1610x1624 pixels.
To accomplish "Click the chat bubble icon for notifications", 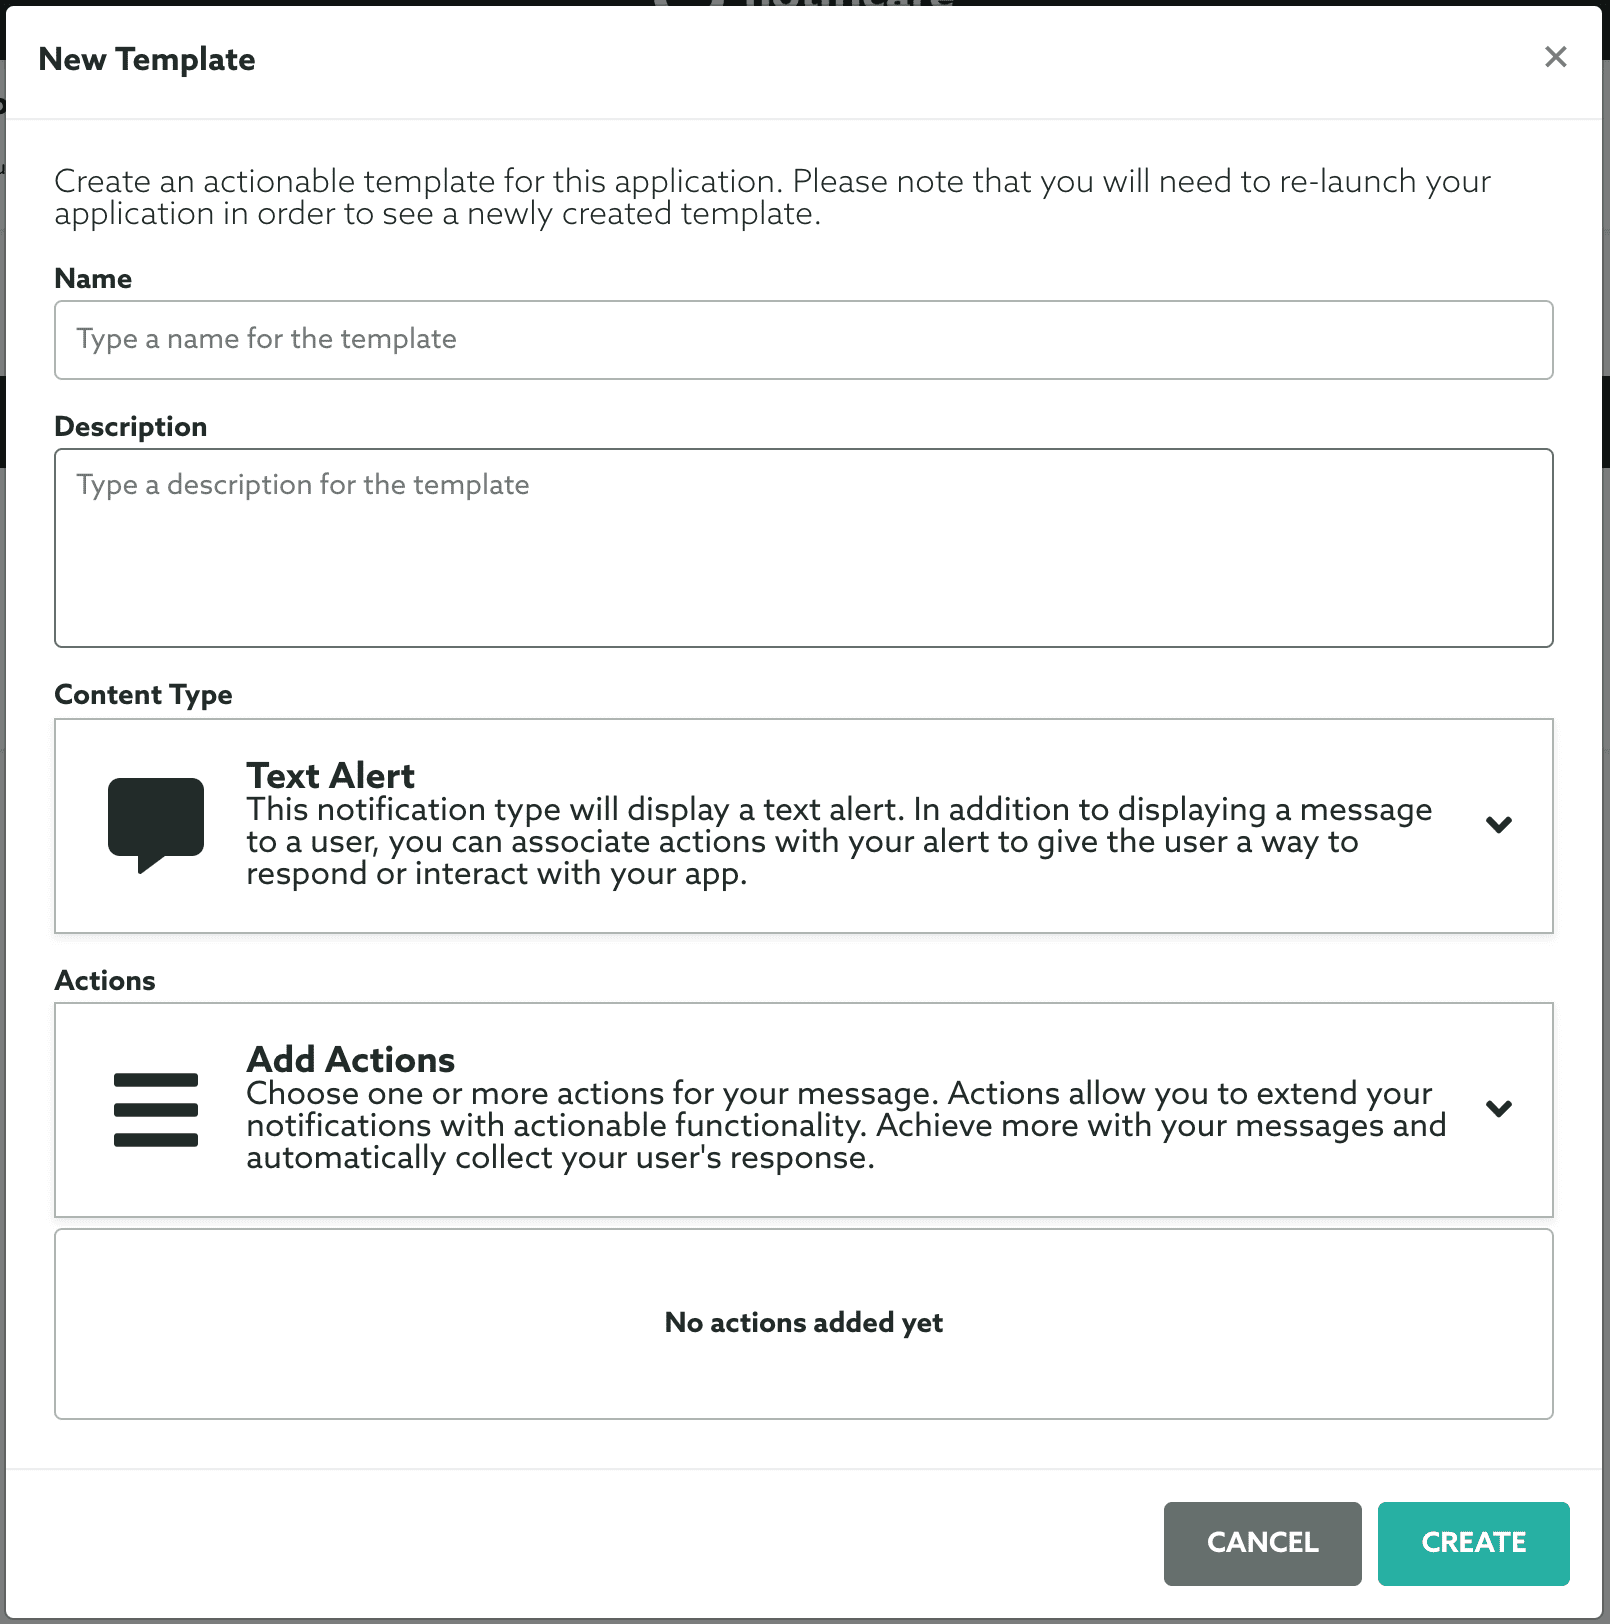I will [x=155, y=822].
